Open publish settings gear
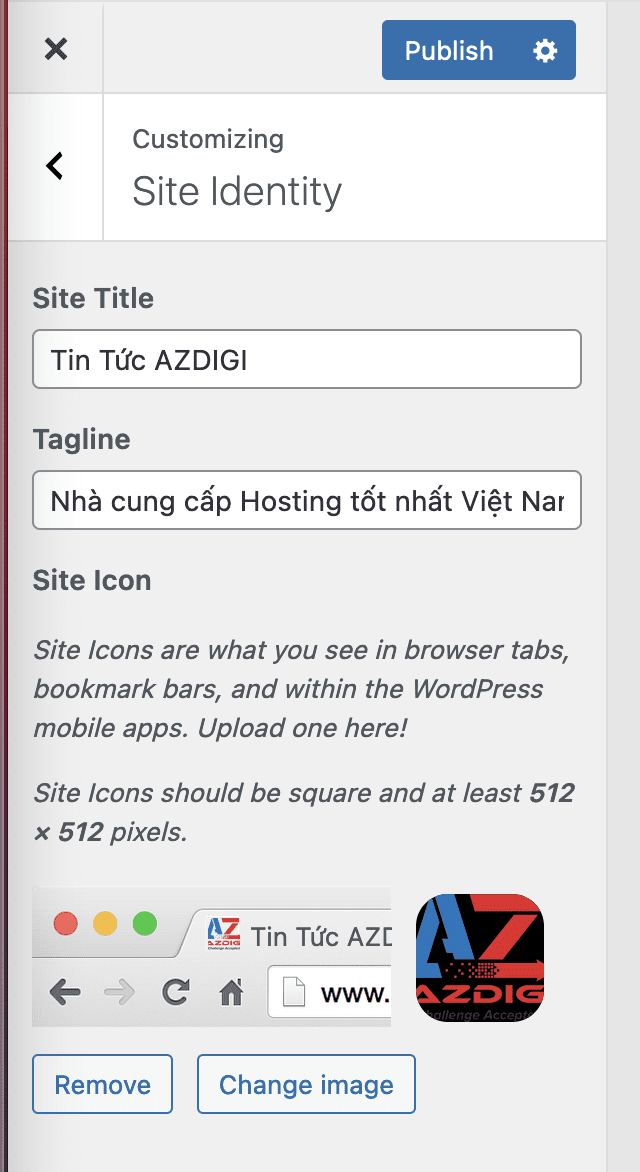The width and height of the screenshot is (640, 1172). click(x=545, y=51)
